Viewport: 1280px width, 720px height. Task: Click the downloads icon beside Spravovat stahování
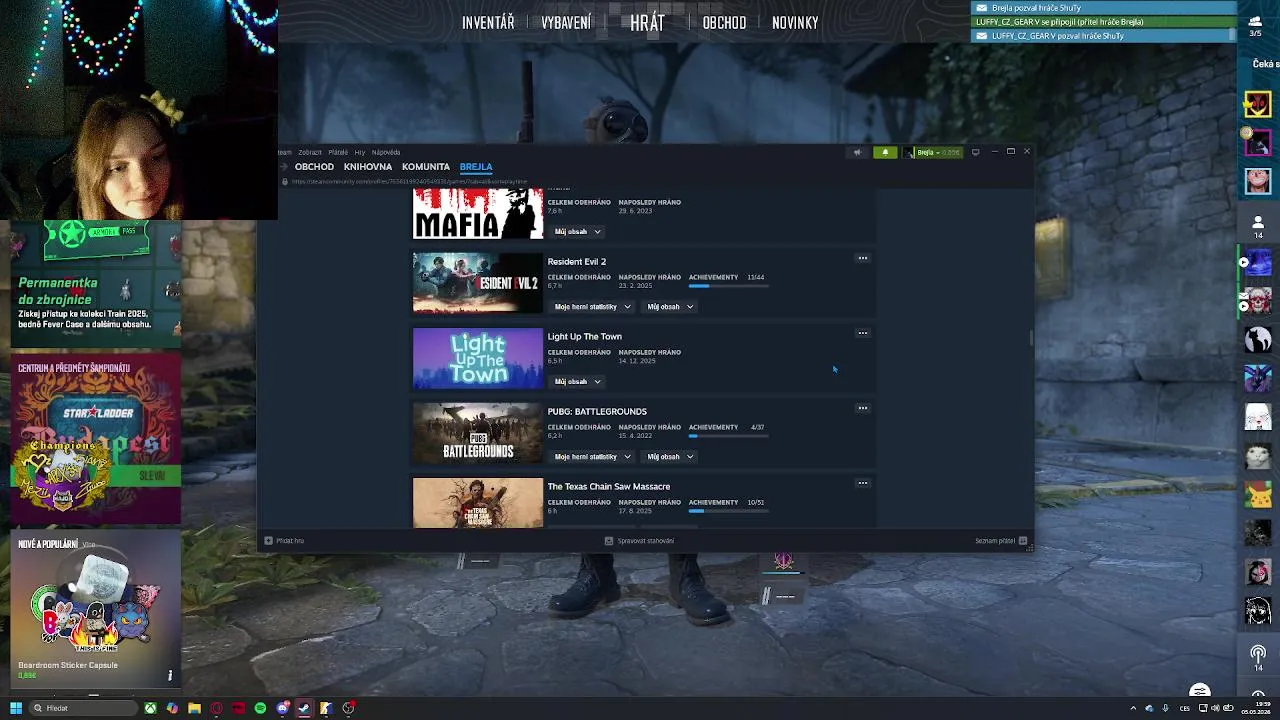608,541
